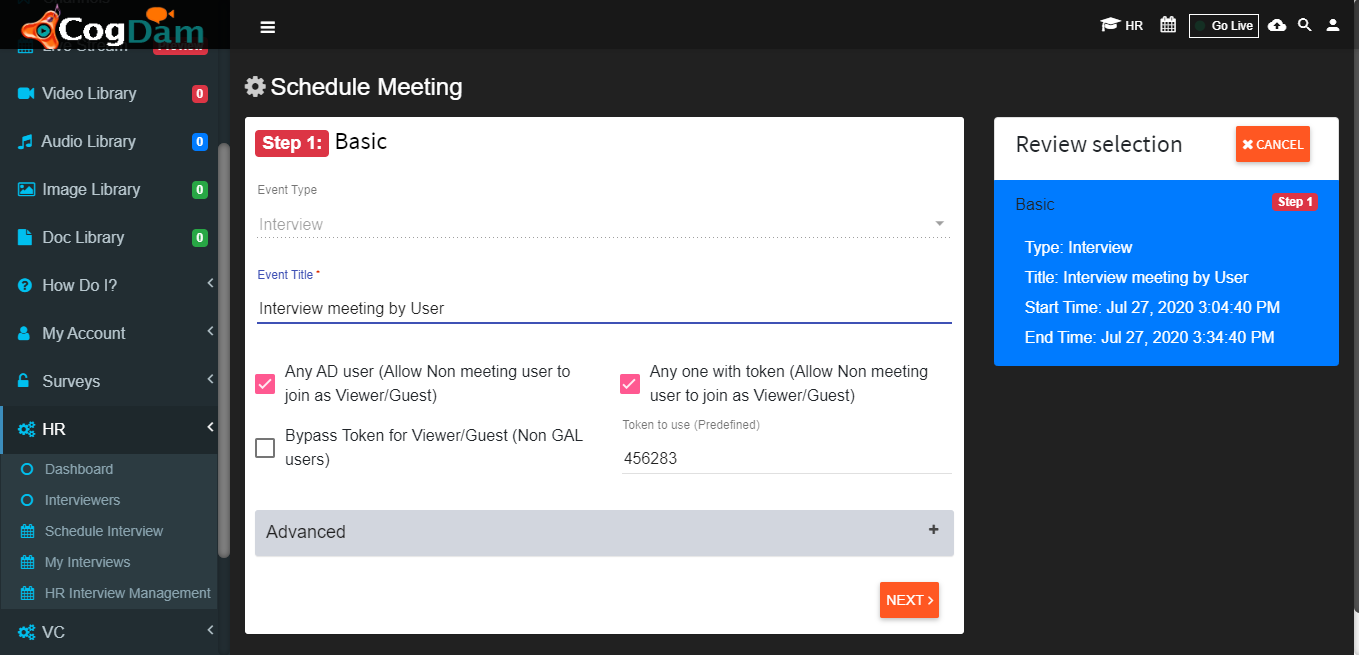This screenshot has width=1359, height=655.
Task: Enable Bypass Token for Viewer/Guest checkbox
Action: (265, 448)
